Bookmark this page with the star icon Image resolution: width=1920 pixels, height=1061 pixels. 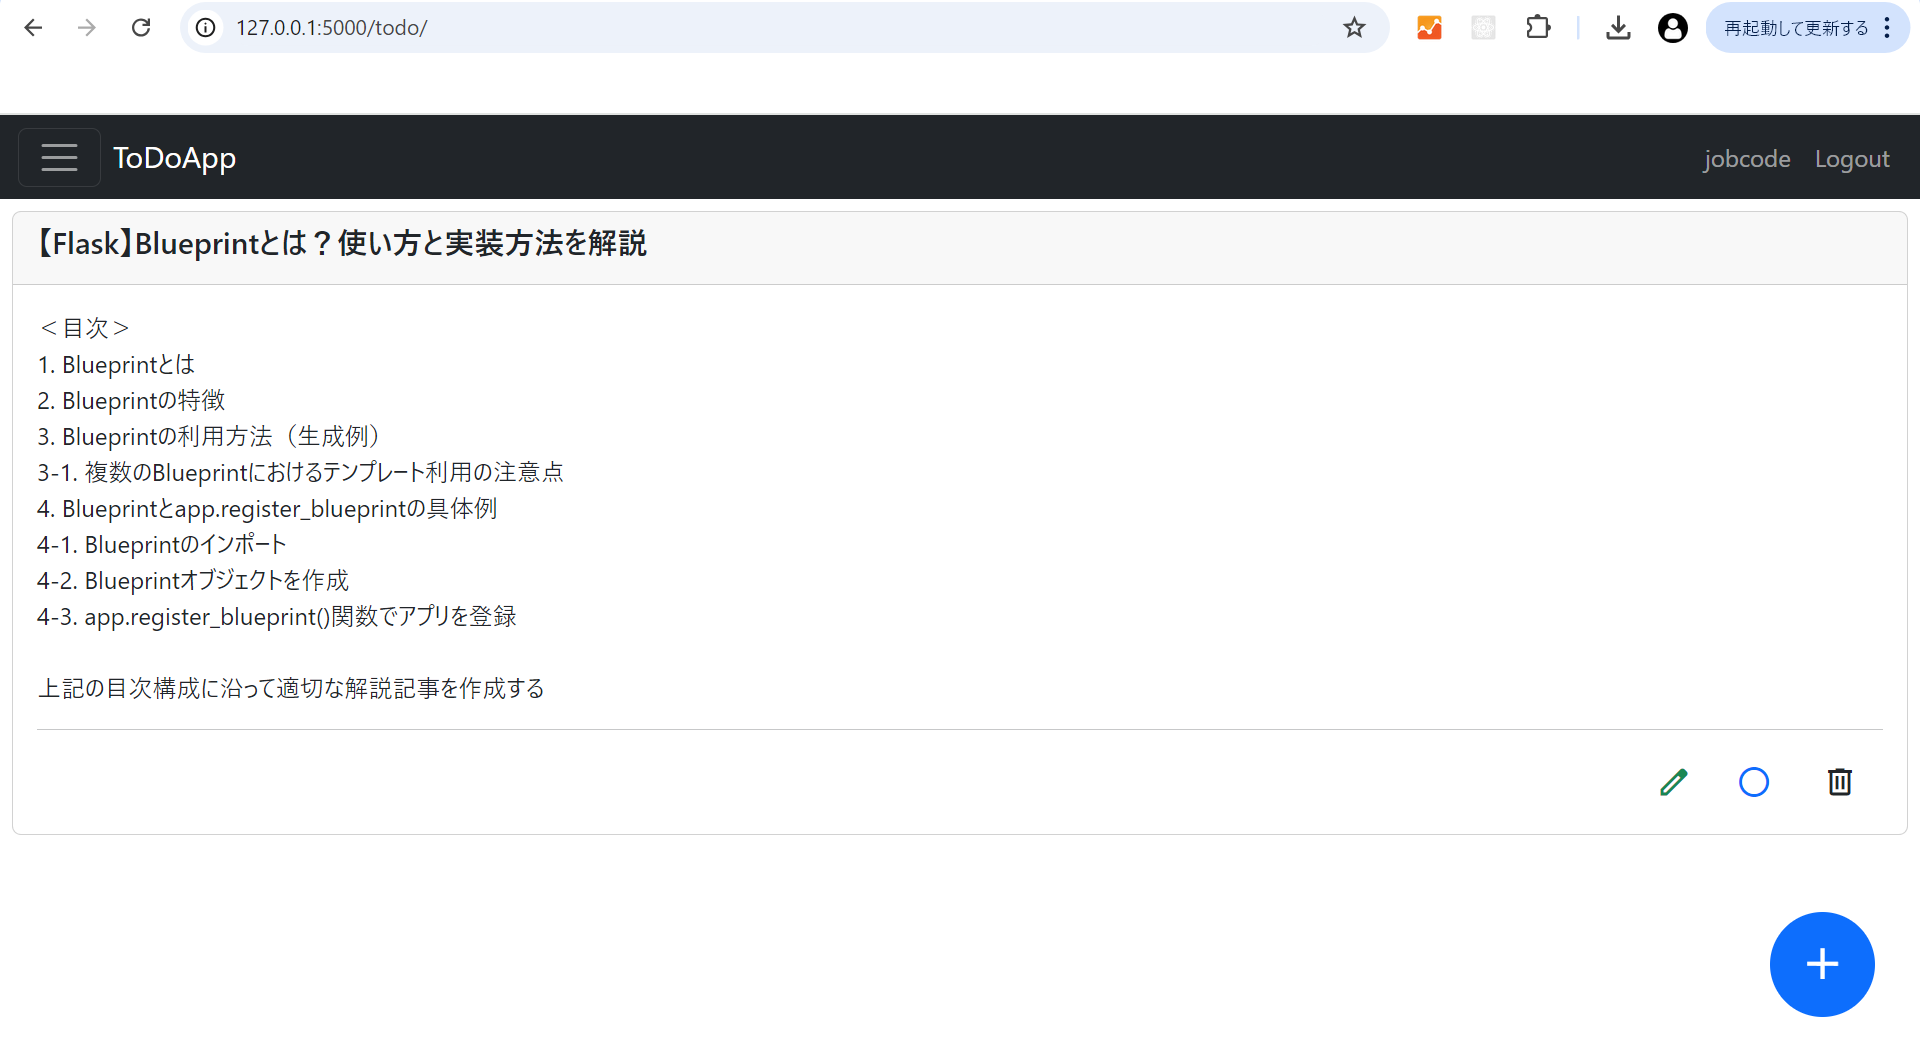(x=1354, y=27)
